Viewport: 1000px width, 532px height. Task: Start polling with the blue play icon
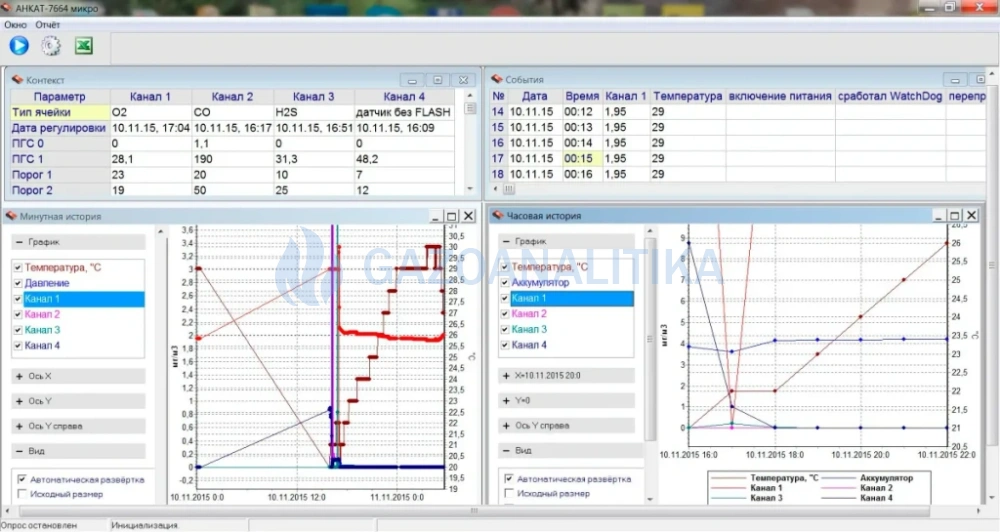point(19,46)
